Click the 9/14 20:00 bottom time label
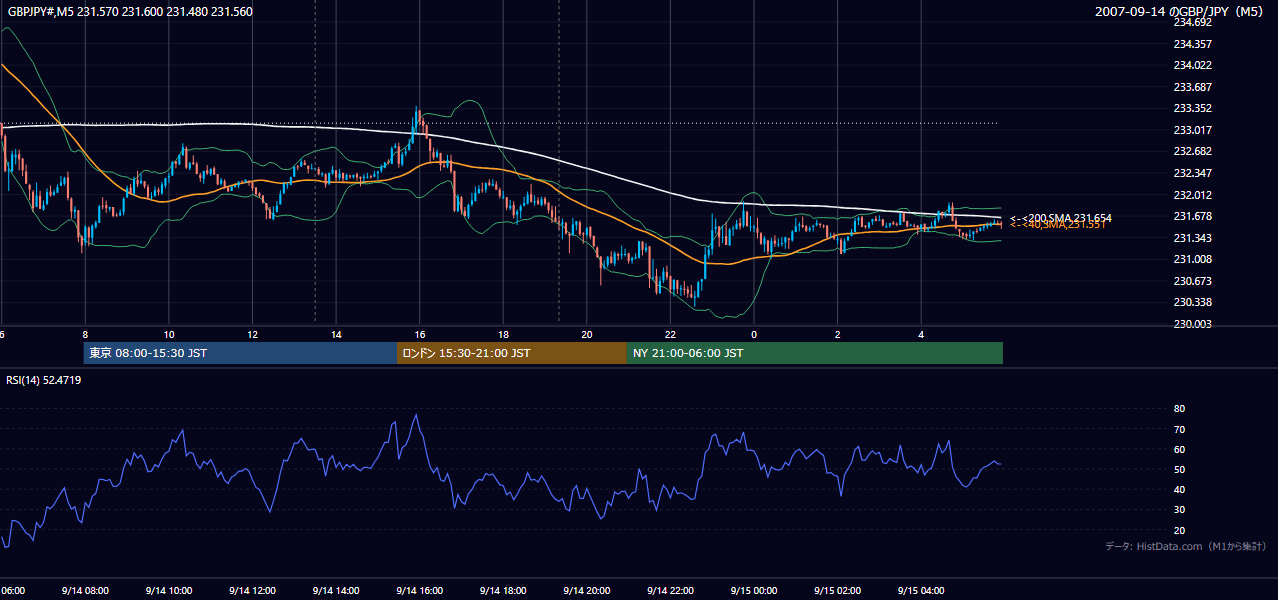The height and width of the screenshot is (600, 1278). (x=586, y=591)
